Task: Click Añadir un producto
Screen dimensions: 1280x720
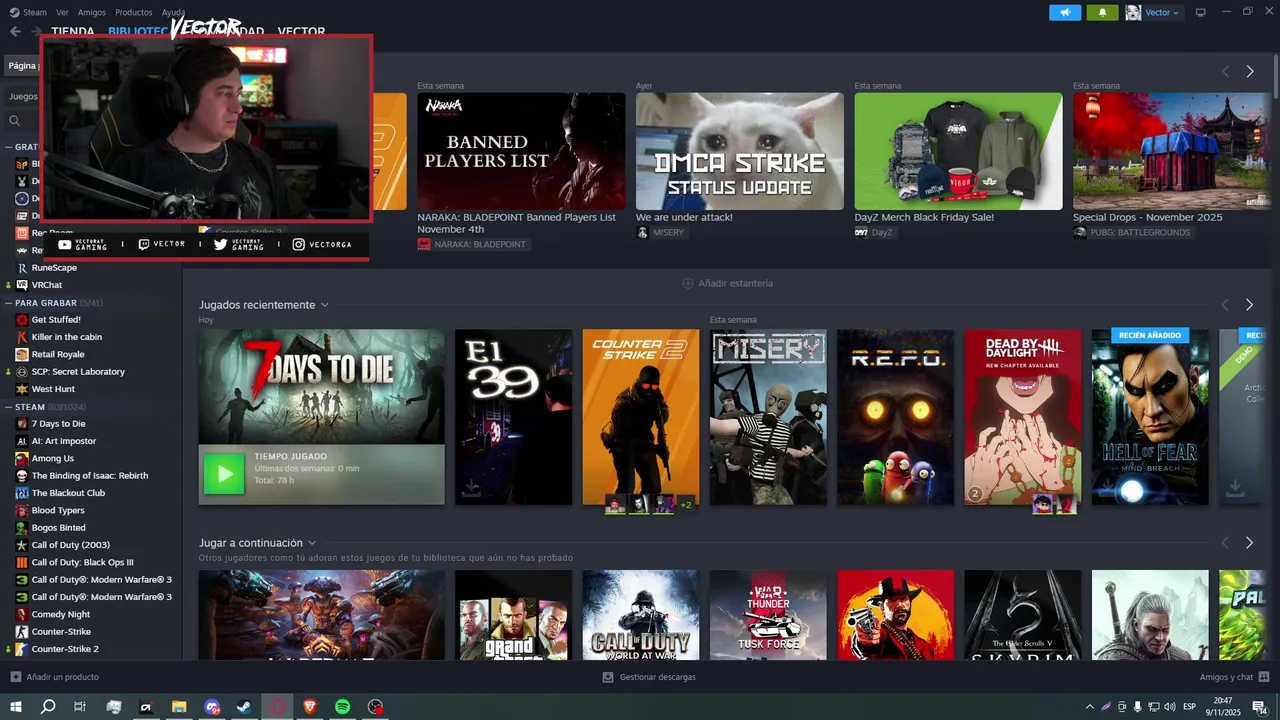Action: coord(62,677)
